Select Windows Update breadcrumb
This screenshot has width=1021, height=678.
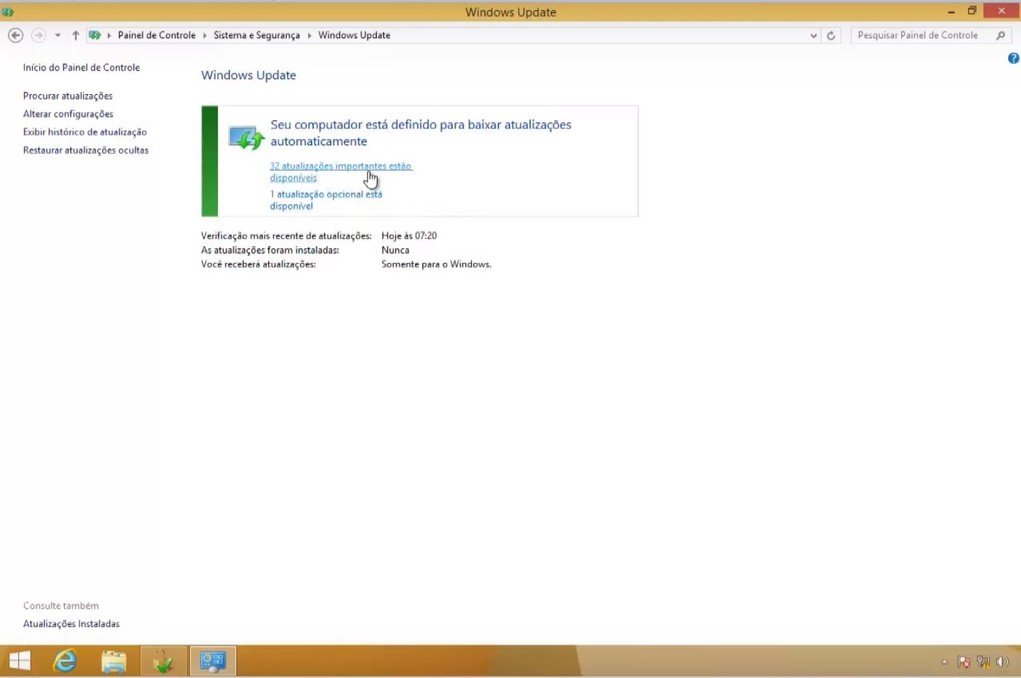coord(354,35)
